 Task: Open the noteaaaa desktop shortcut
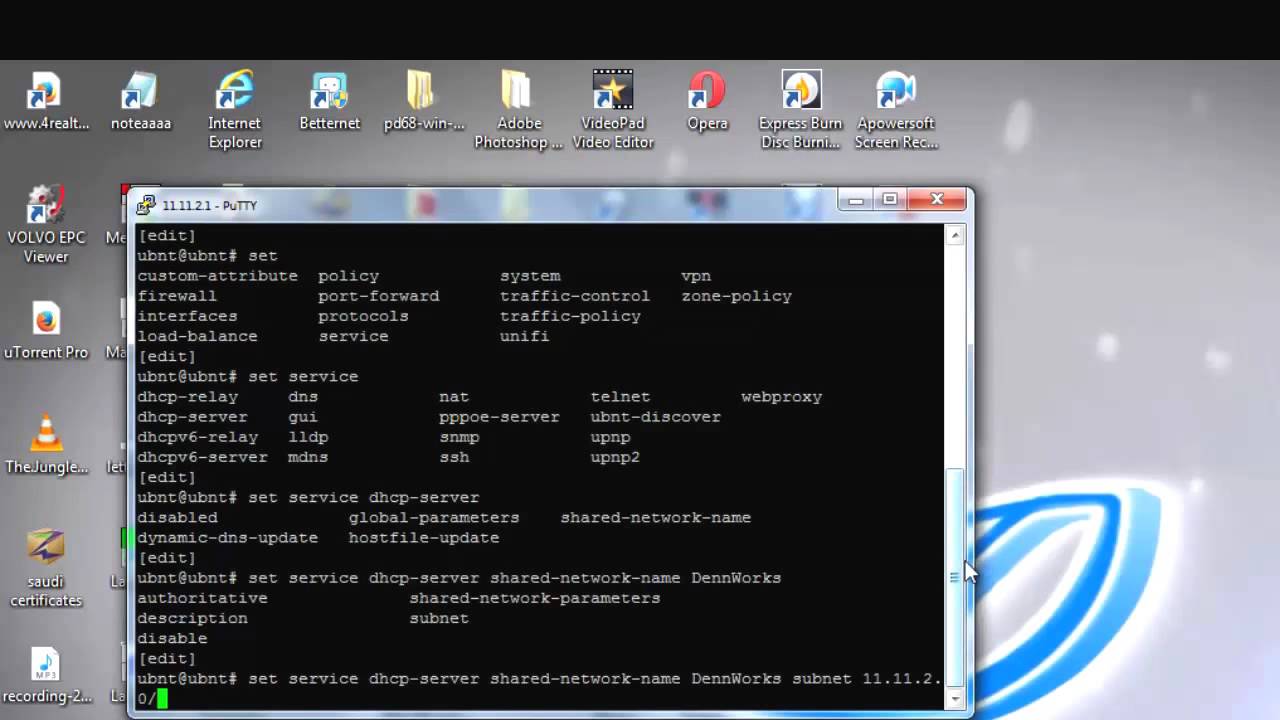tap(140, 101)
